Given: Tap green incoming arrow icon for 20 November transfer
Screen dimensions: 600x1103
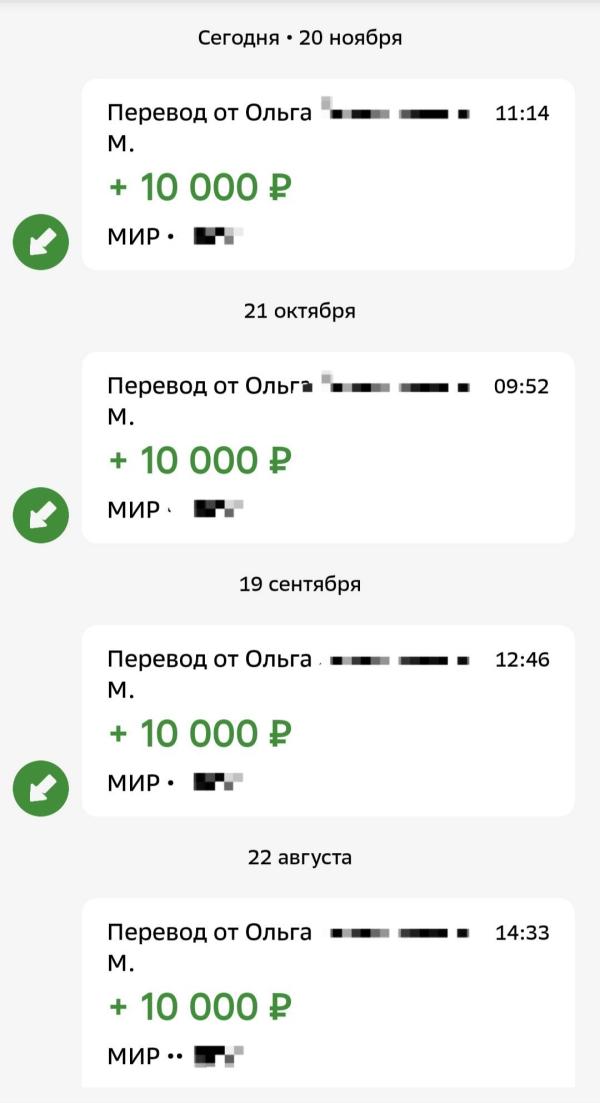Looking at the screenshot, I should point(41,241).
